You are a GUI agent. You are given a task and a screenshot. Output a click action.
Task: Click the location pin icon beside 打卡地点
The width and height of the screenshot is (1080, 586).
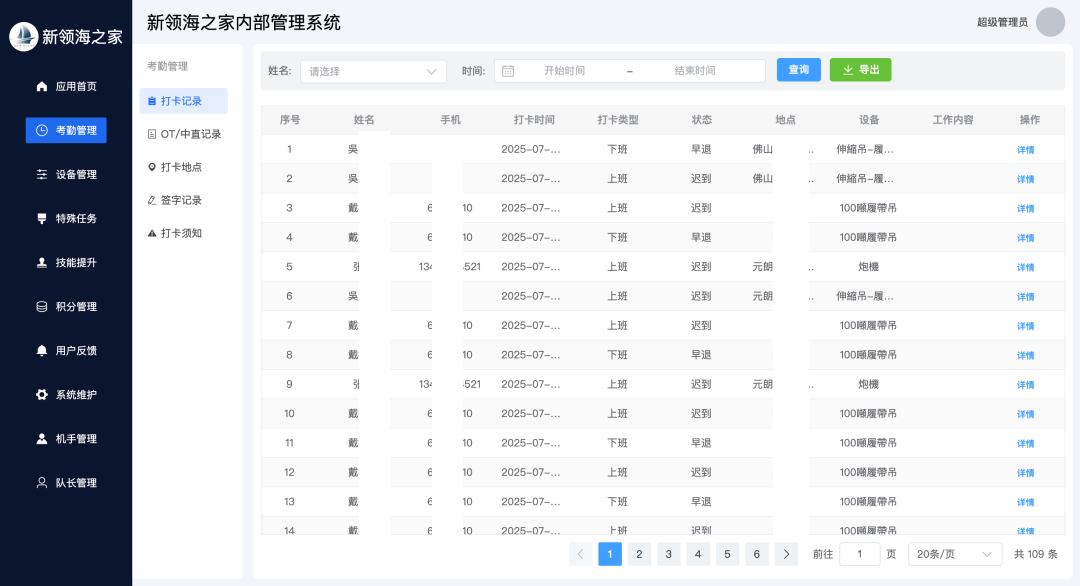[x=152, y=167]
